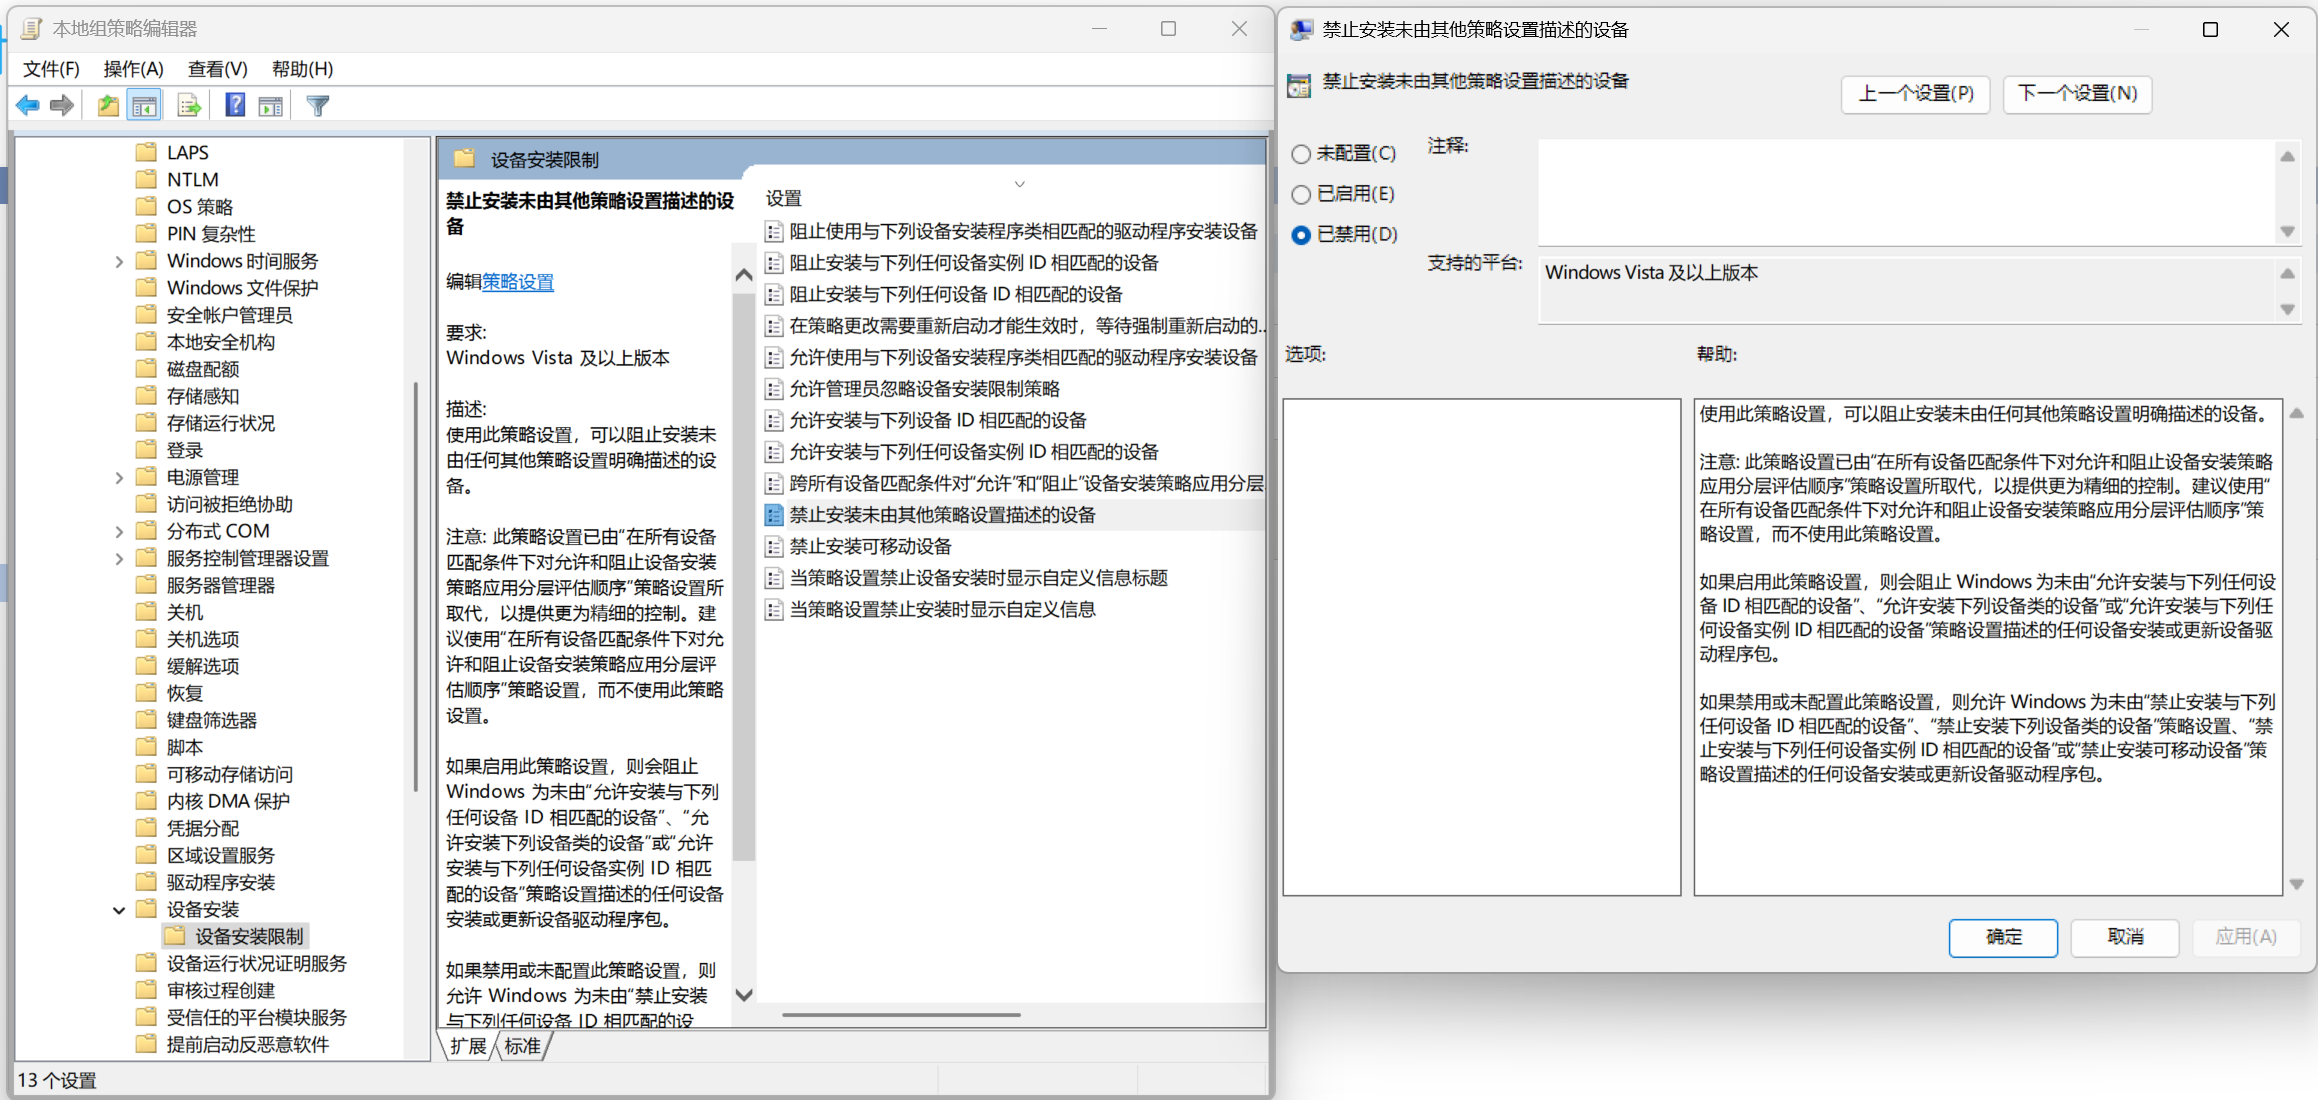Expand the 电源管理 tree node
This screenshot has width=2318, height=1100.
[x=119, y=478]
